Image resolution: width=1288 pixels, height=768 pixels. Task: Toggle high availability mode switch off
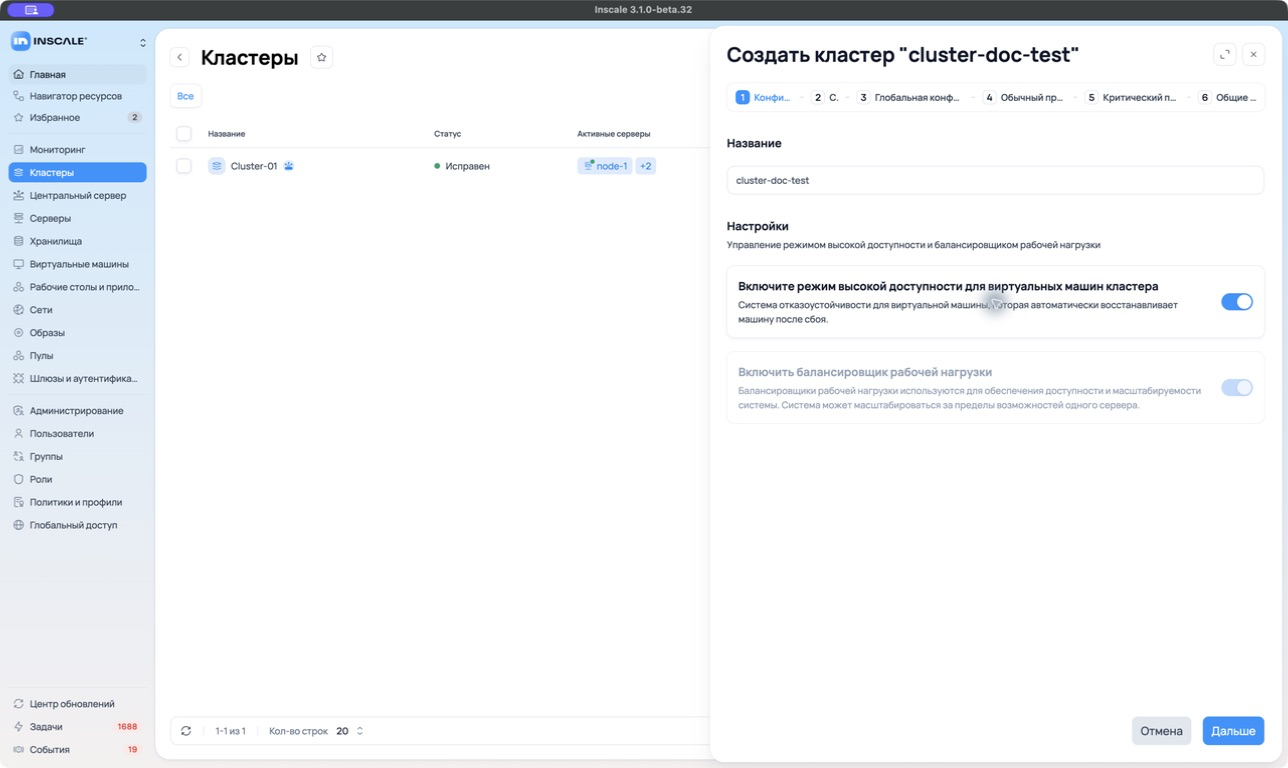point(1237,302)
